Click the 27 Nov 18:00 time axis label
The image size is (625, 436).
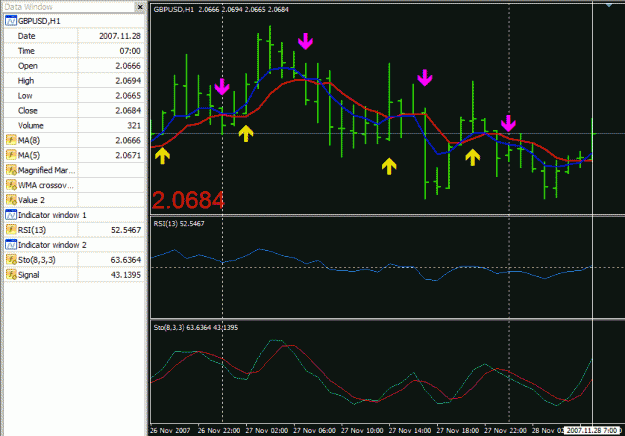[458, 430]
